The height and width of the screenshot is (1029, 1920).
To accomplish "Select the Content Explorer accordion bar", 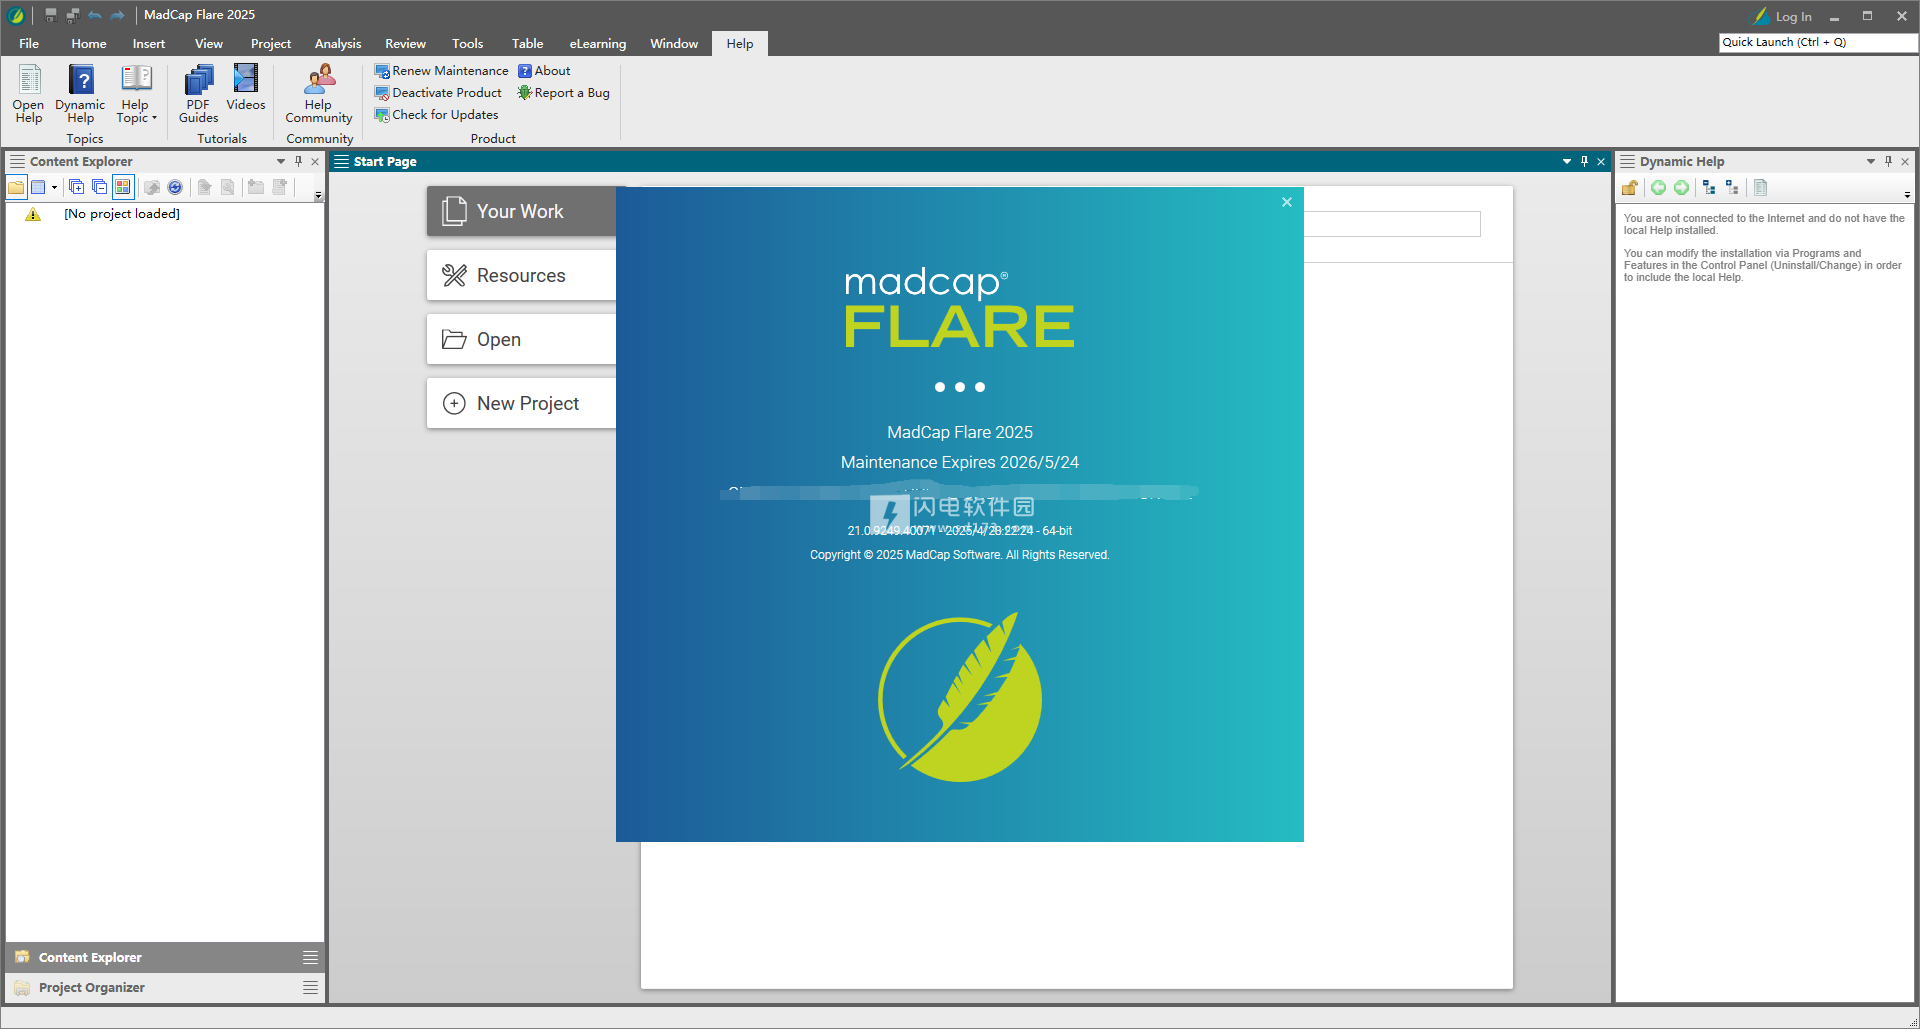I will click(165, 957).
